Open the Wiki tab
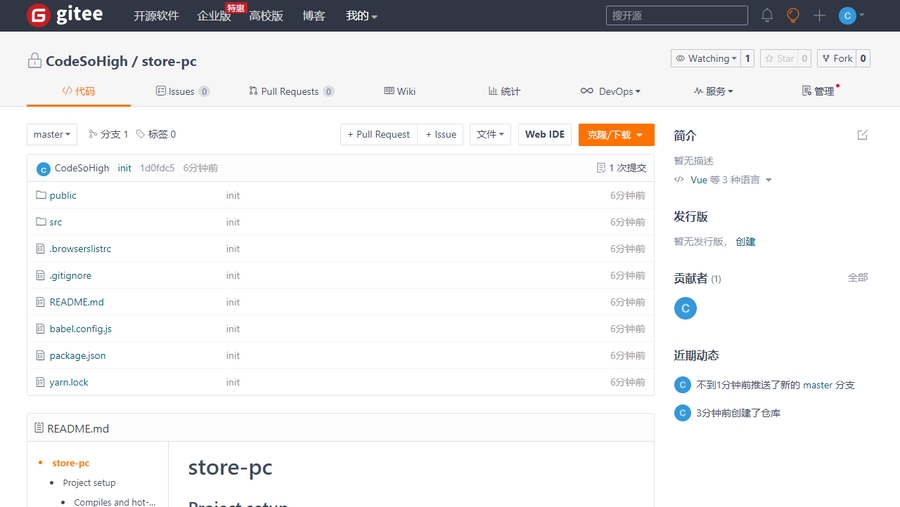The height and width of the screenshot is (507, 900). click(x=400, y=91)
